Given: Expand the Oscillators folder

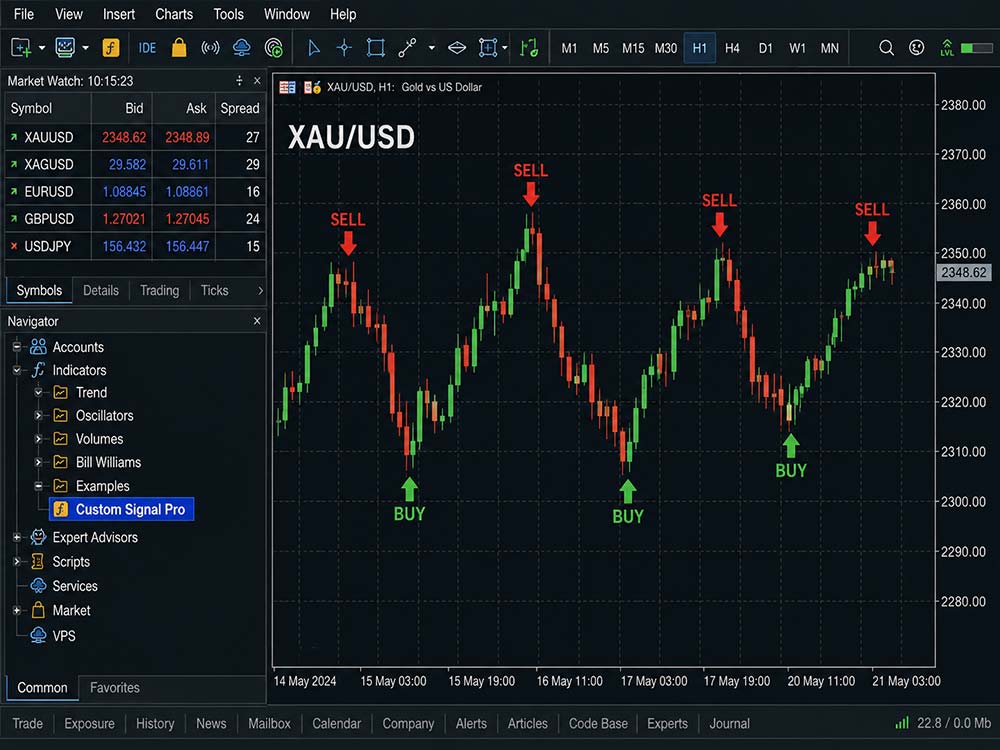Looking at the screenshot, I should [38, 416].
